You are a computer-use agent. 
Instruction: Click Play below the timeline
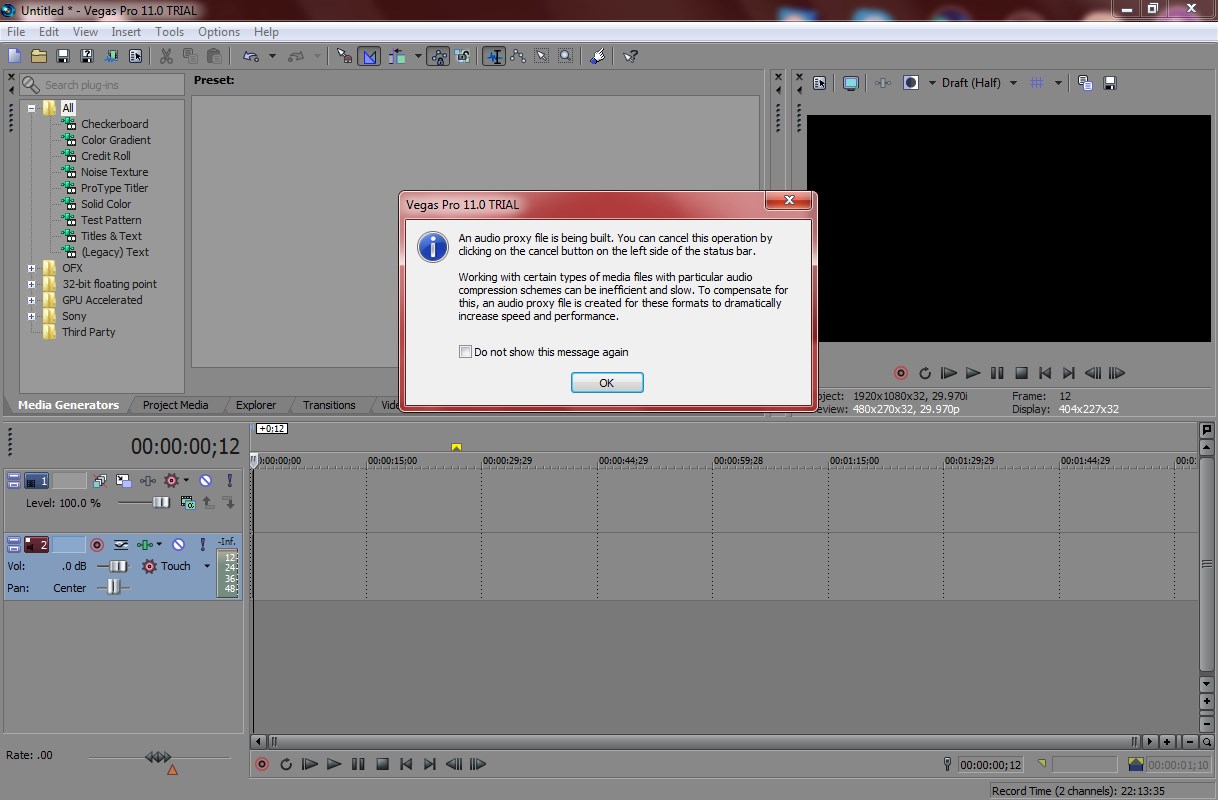[x=334, y=764]
